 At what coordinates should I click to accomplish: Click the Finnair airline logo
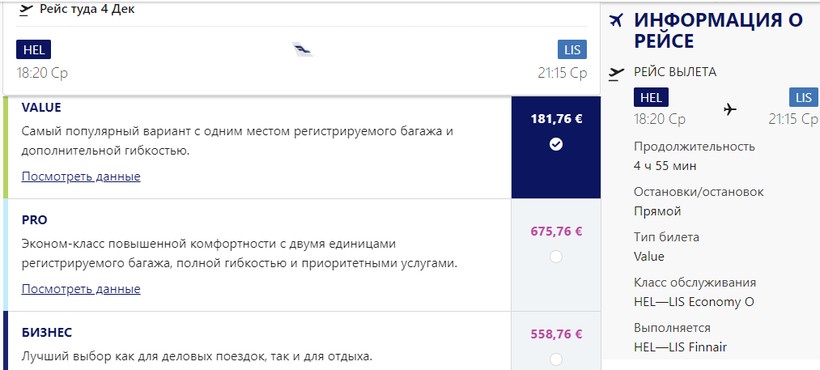(x=302, y=50)
